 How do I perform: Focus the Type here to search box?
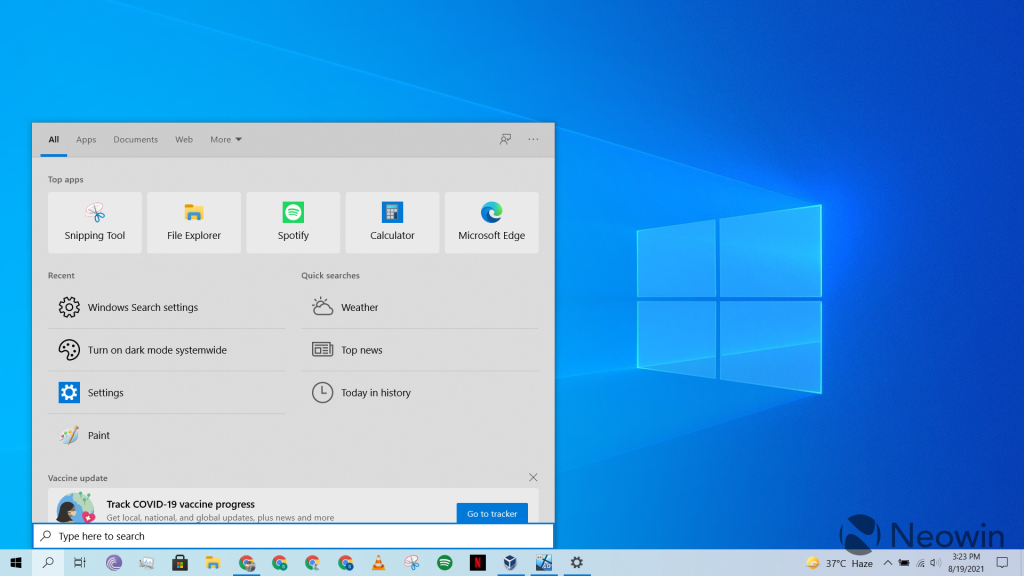click(x=293, y=536)
